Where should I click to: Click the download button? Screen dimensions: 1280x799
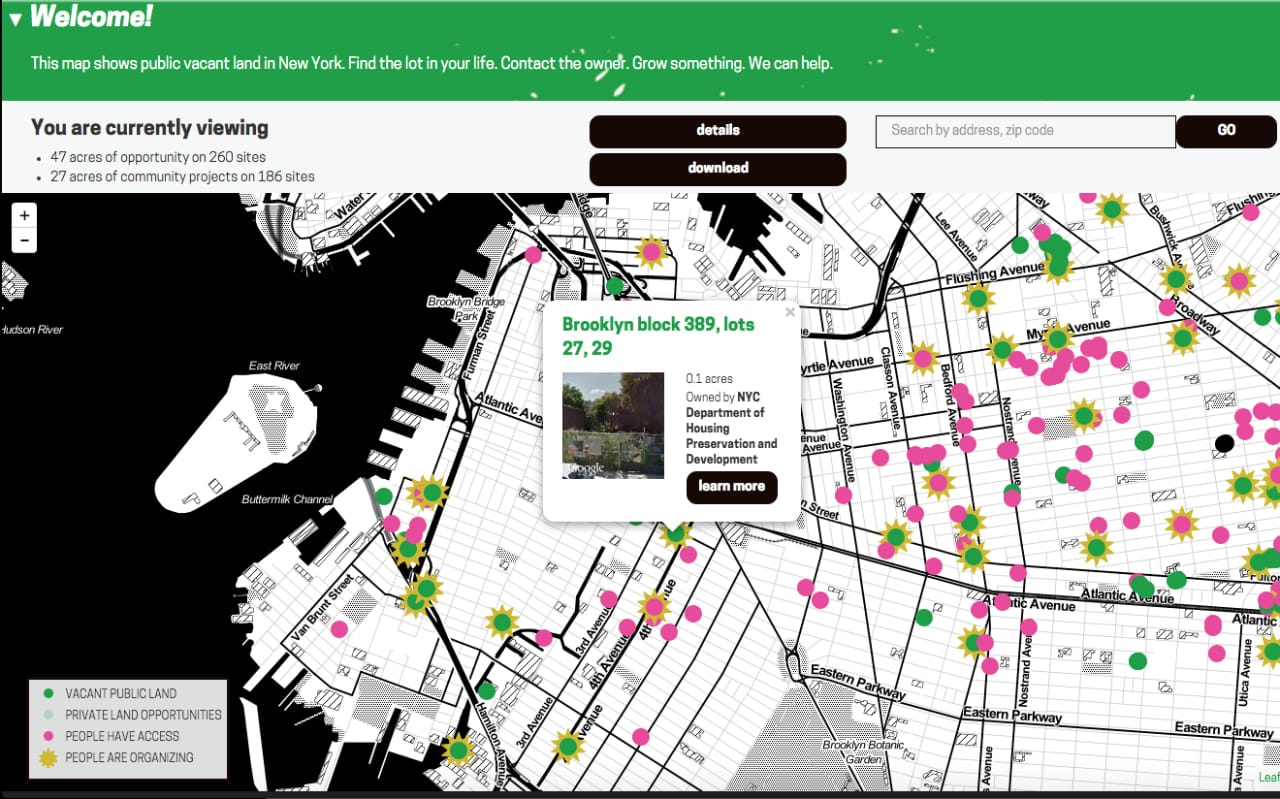pos(717,169)
